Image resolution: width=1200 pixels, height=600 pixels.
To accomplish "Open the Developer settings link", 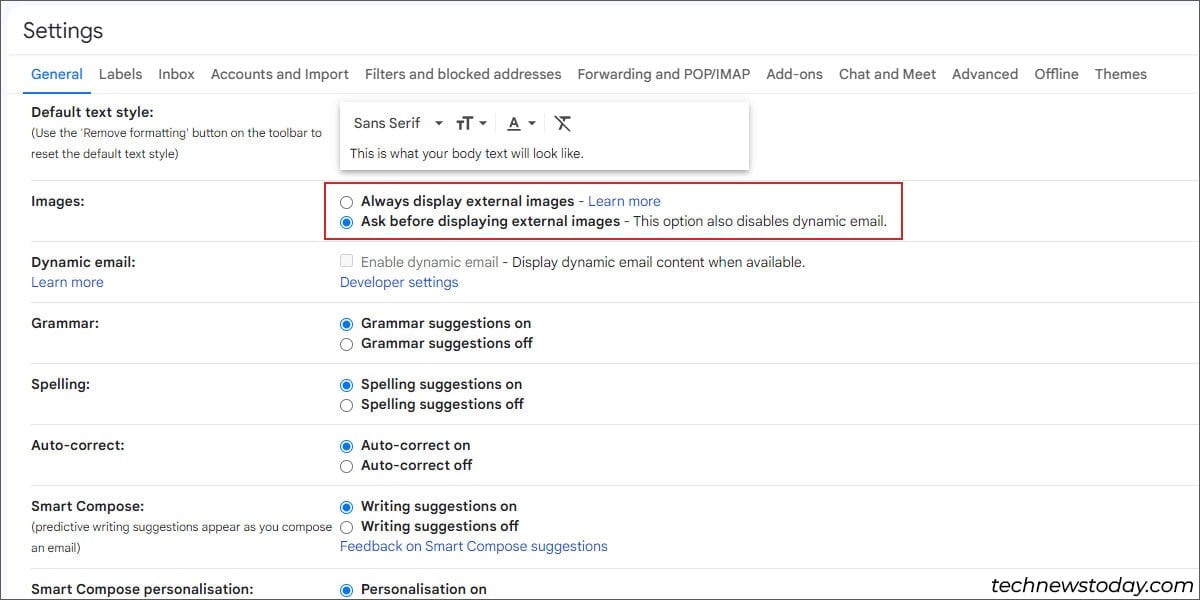I will tap(399, 282).
